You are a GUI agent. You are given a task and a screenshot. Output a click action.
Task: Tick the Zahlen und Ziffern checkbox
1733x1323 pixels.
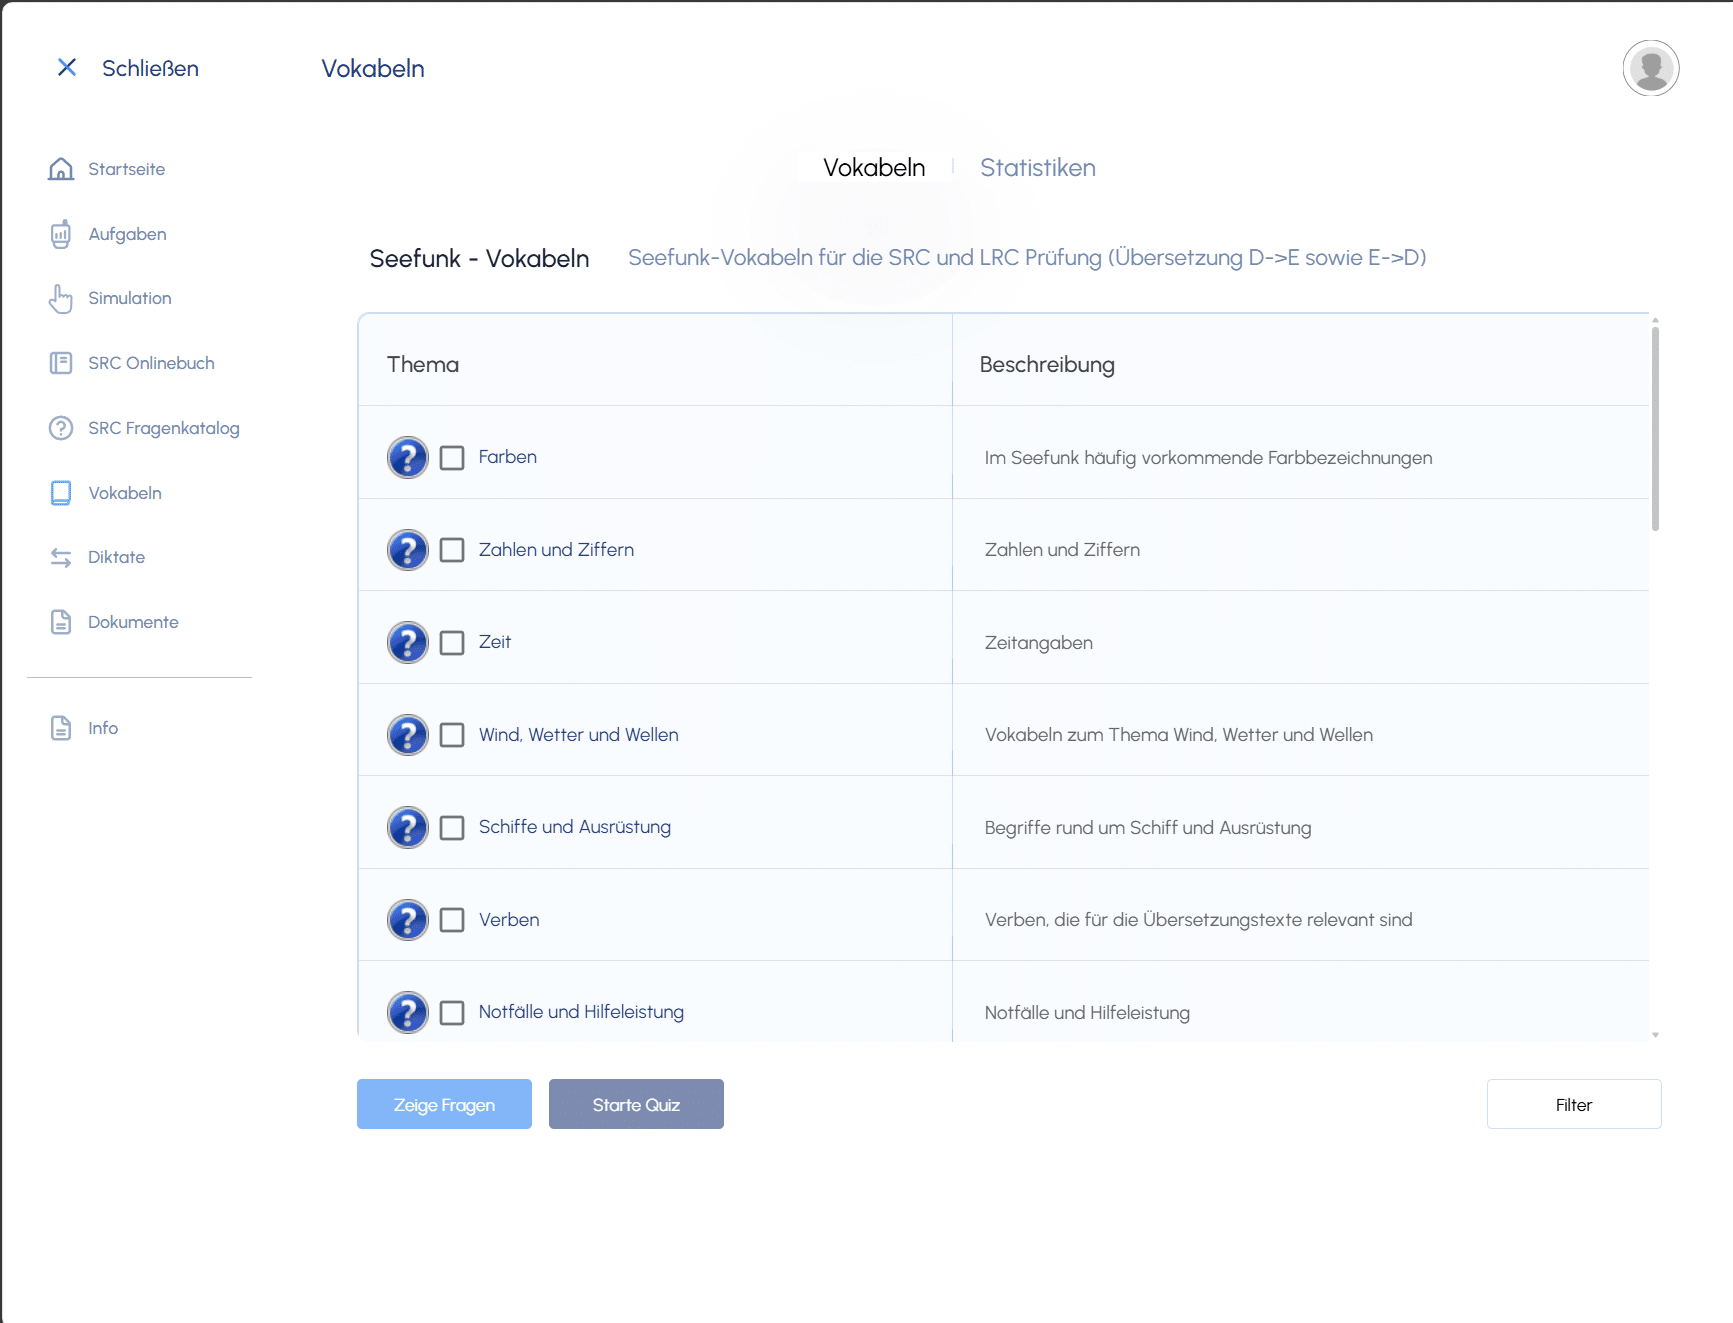coord(452,550)
